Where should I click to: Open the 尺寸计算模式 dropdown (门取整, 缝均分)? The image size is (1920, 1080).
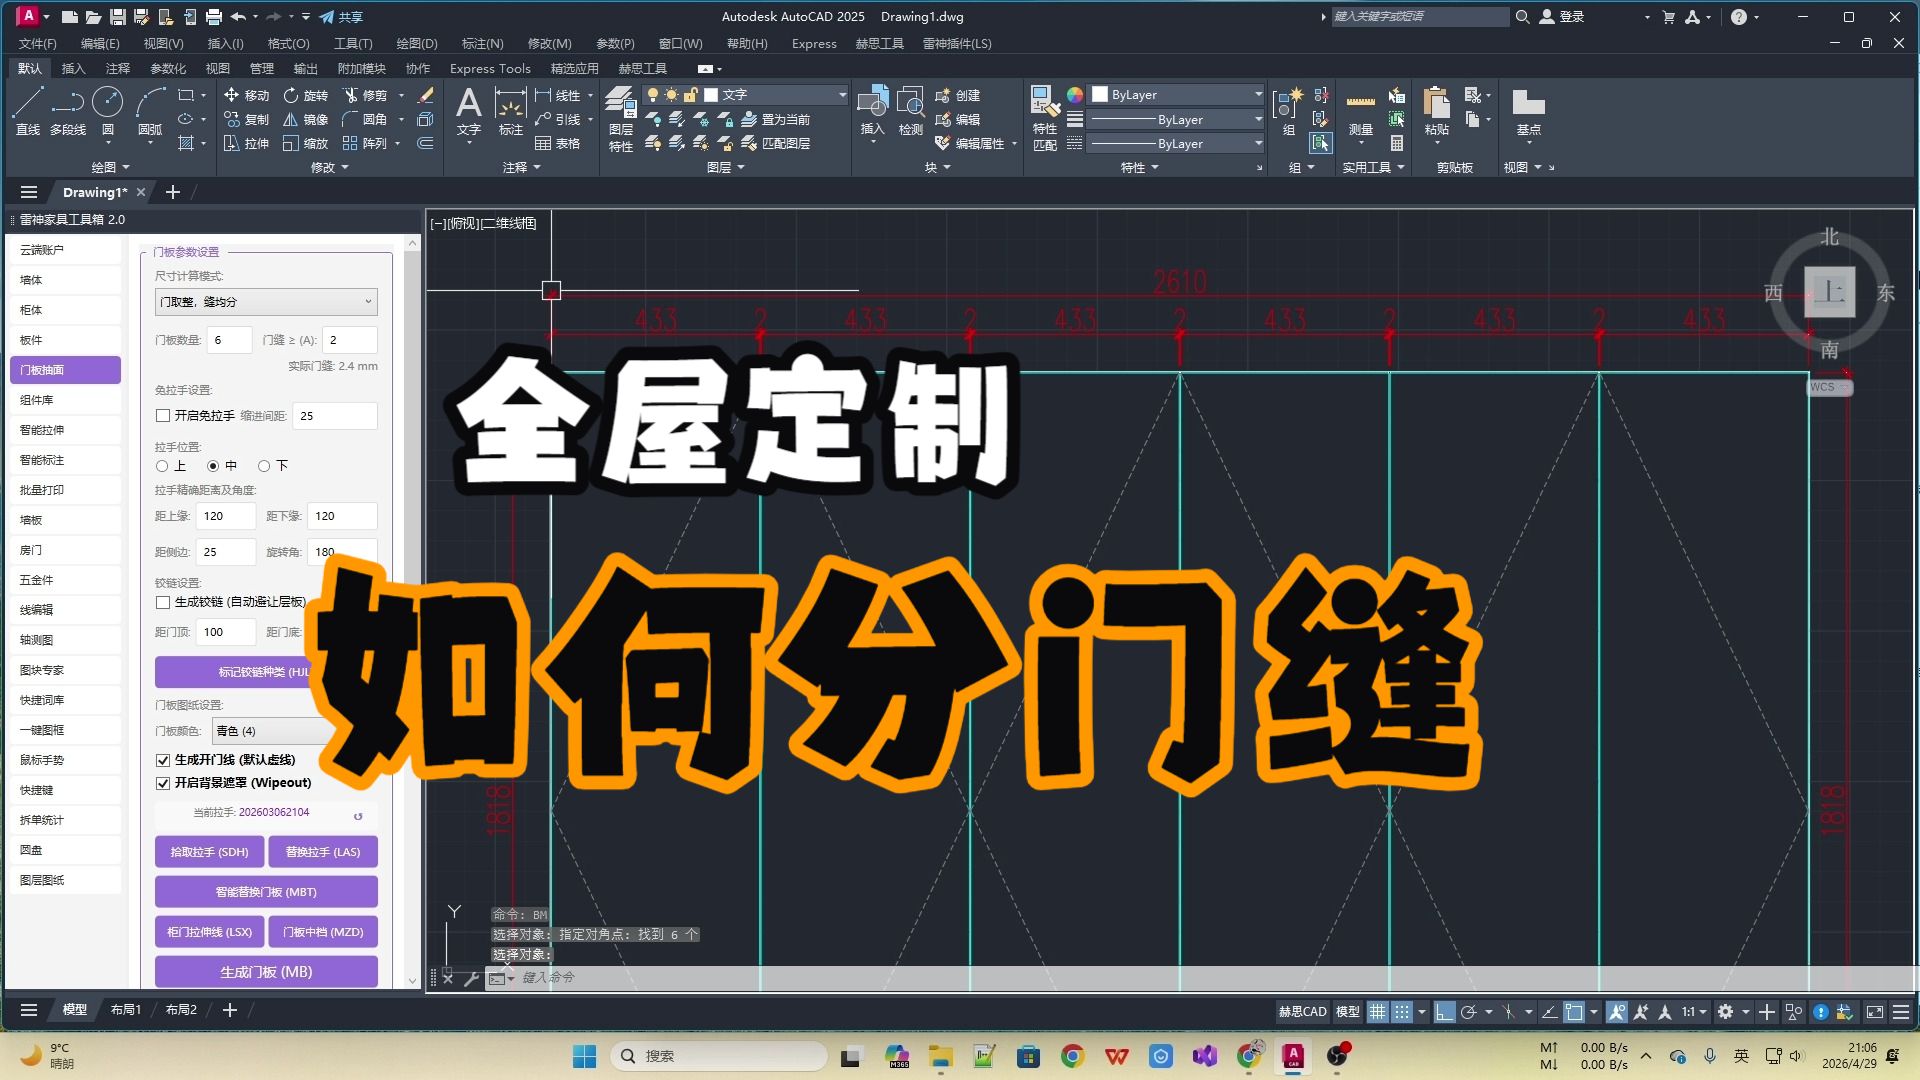pyautogui.click(x=266, y=302)
